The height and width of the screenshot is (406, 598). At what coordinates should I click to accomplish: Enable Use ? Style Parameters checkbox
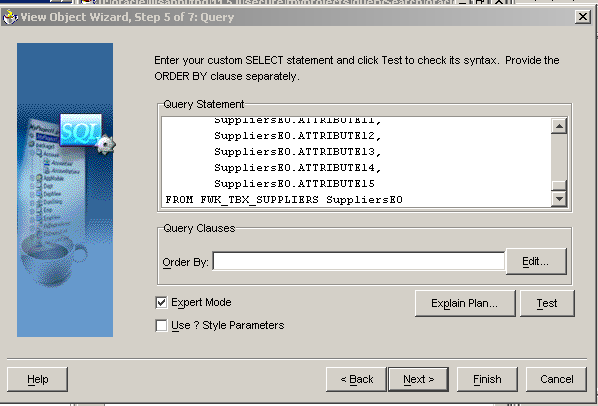click(161, 326)
